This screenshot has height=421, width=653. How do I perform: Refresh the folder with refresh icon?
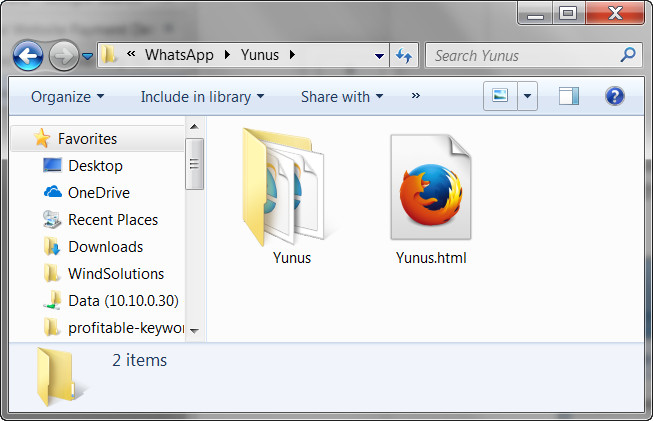pos(404,55)
